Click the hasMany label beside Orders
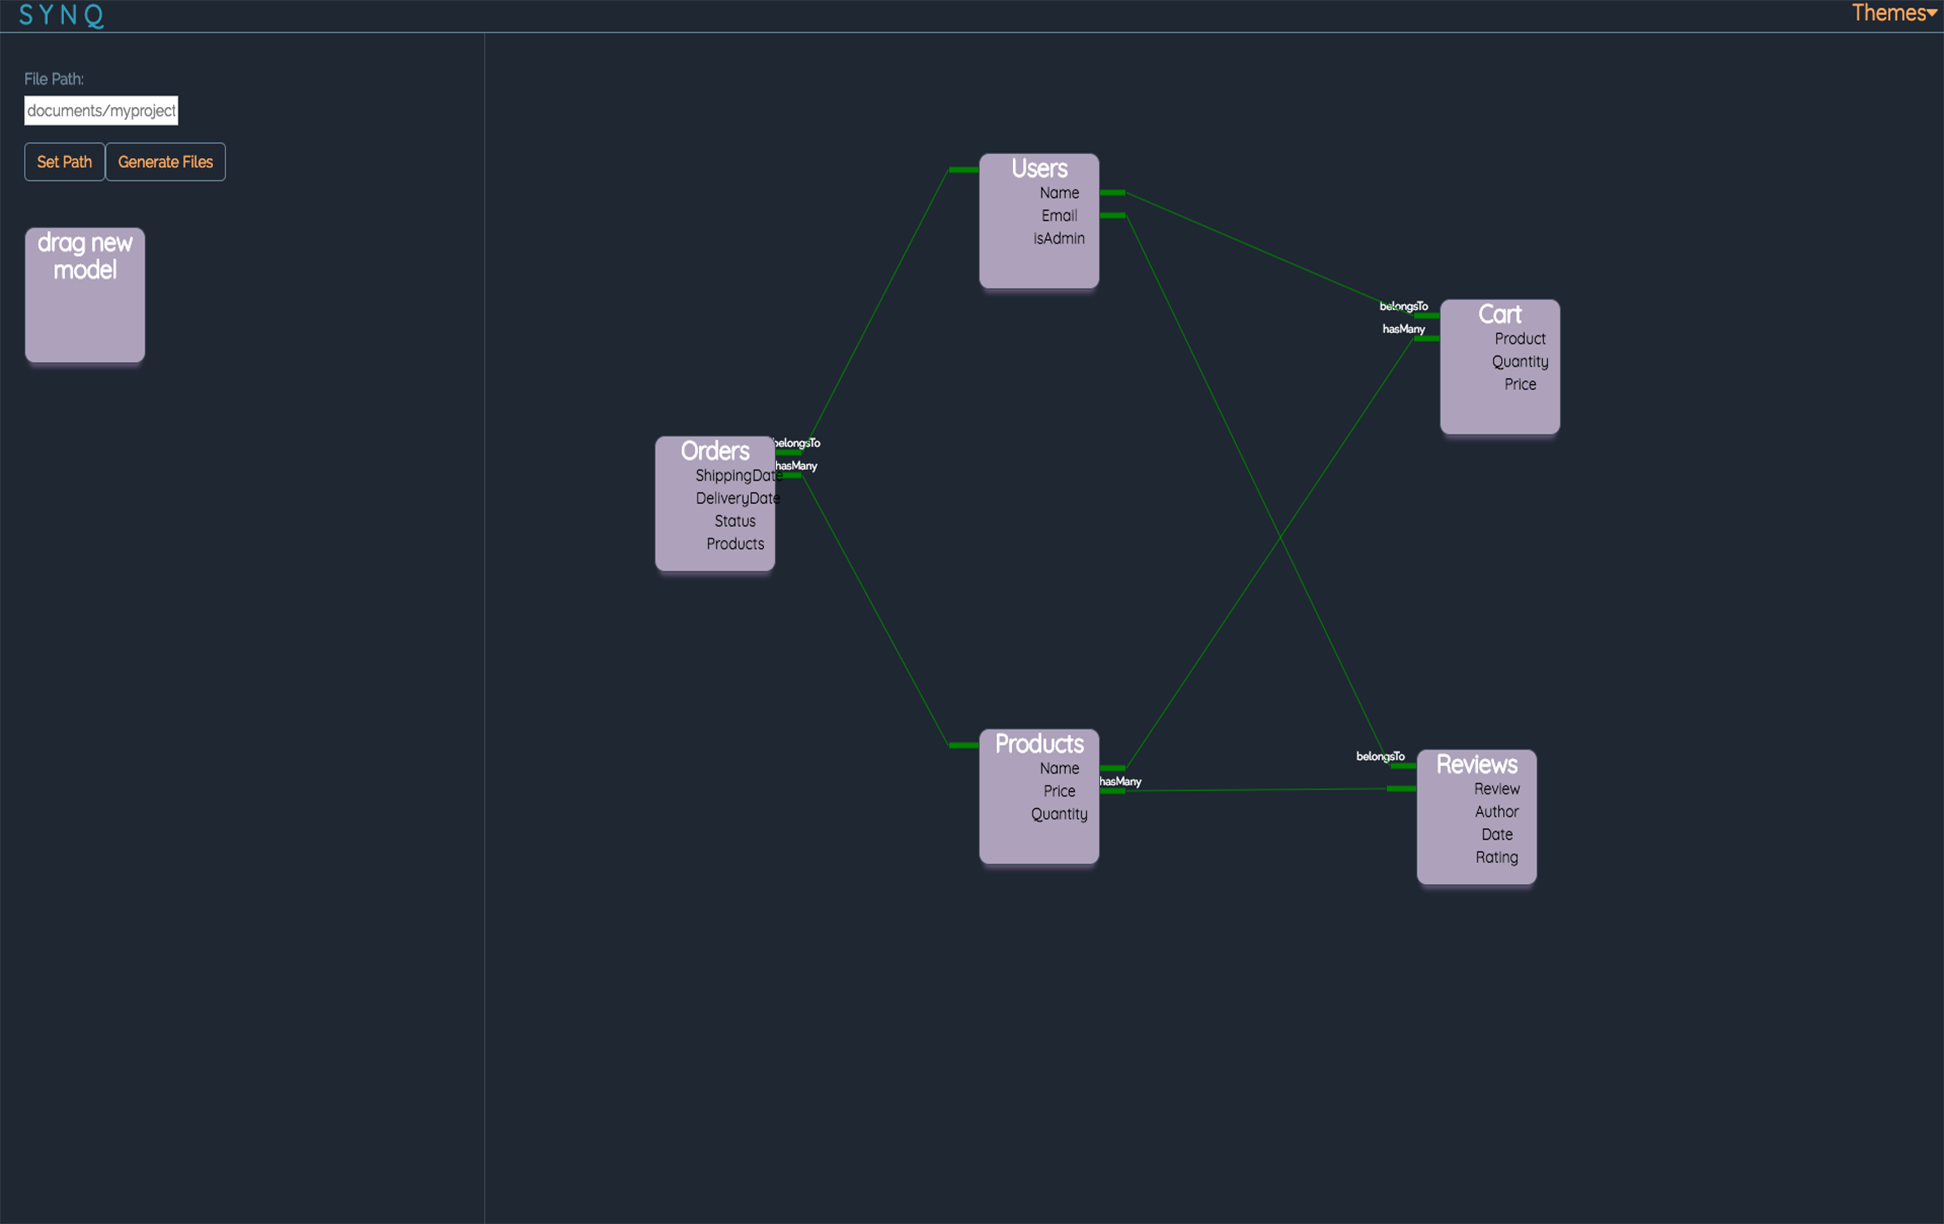 [x=797, y=466]
